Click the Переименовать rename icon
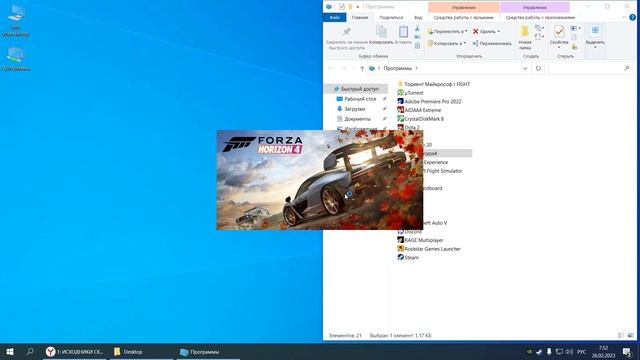This screenshot has height=360, width=640. pyautogui.click(x=476, y=43)
